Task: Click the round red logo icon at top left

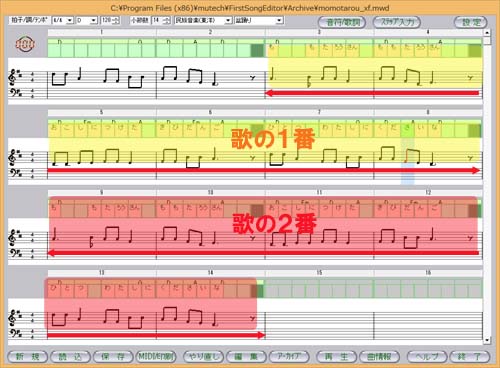Action: point(25,44)
